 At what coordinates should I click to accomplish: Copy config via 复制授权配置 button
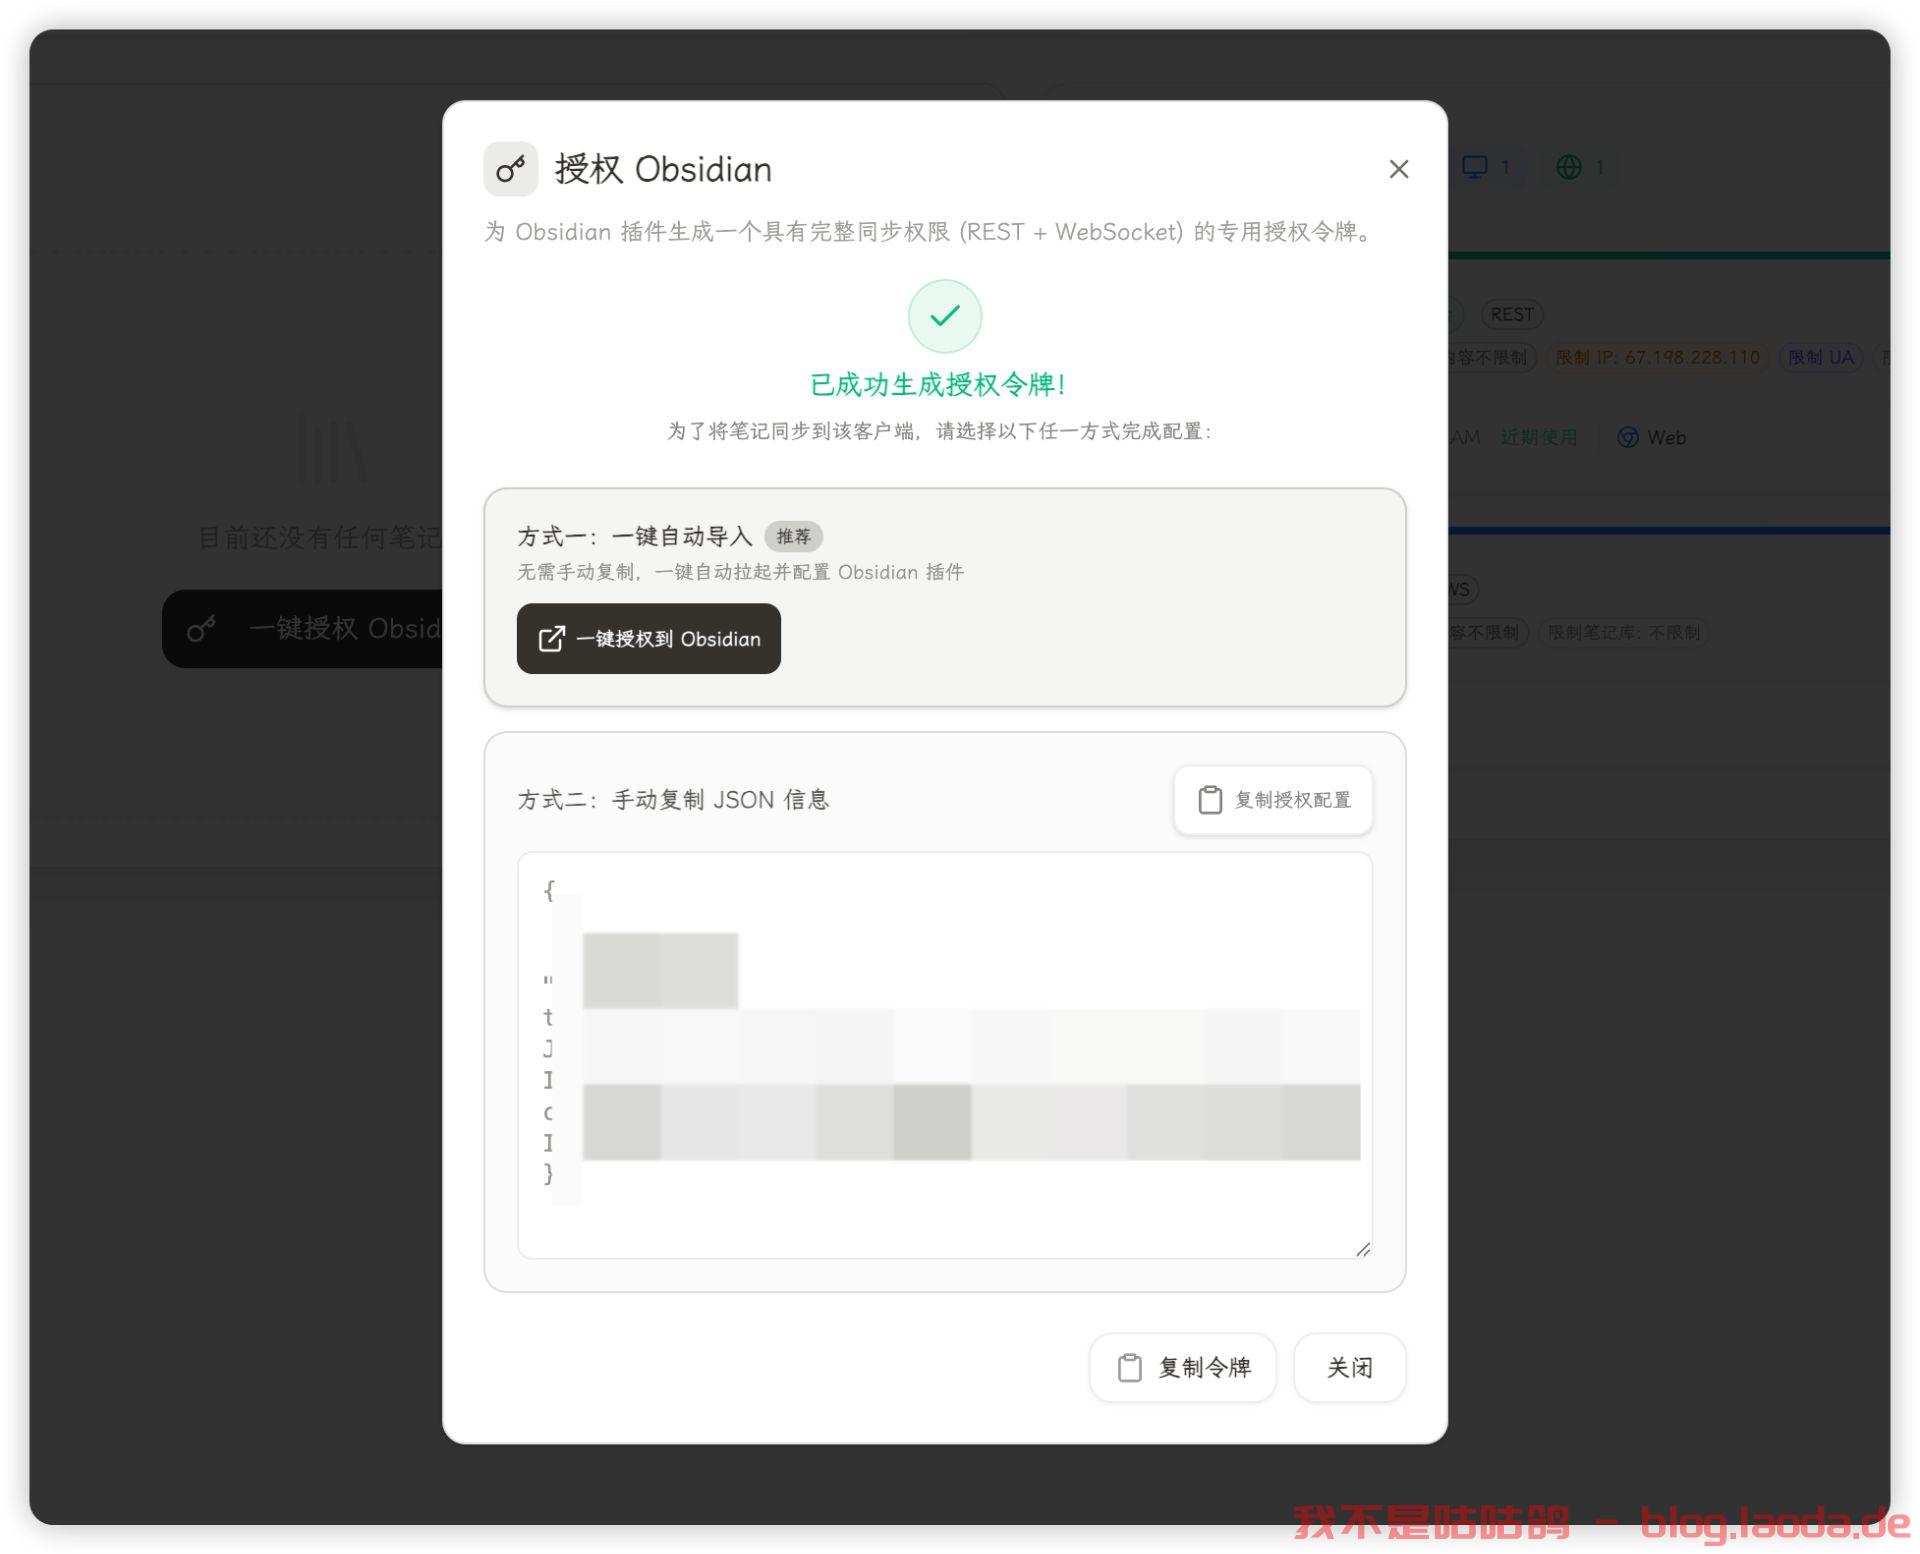1273,799
